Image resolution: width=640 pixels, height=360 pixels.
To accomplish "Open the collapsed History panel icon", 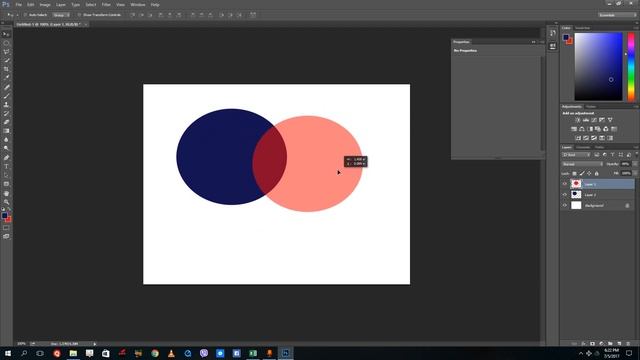I will (x=552, y=33).
